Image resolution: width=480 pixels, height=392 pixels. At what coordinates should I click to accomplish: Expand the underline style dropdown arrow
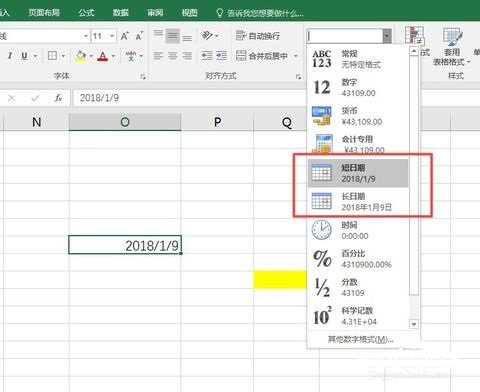tap(35, 56)
